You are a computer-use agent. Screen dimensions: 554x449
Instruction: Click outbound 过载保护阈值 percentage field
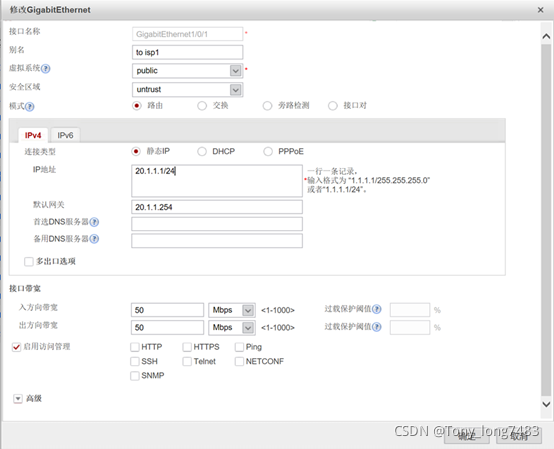410,327
